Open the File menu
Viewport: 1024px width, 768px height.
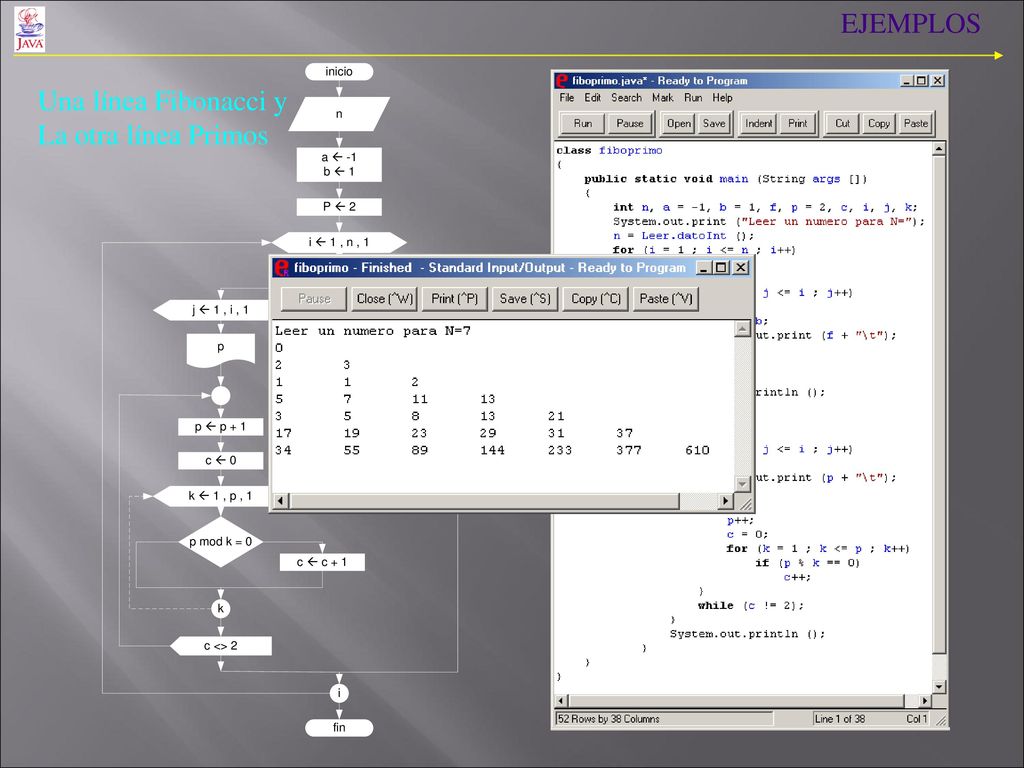[x=566, y=97]
